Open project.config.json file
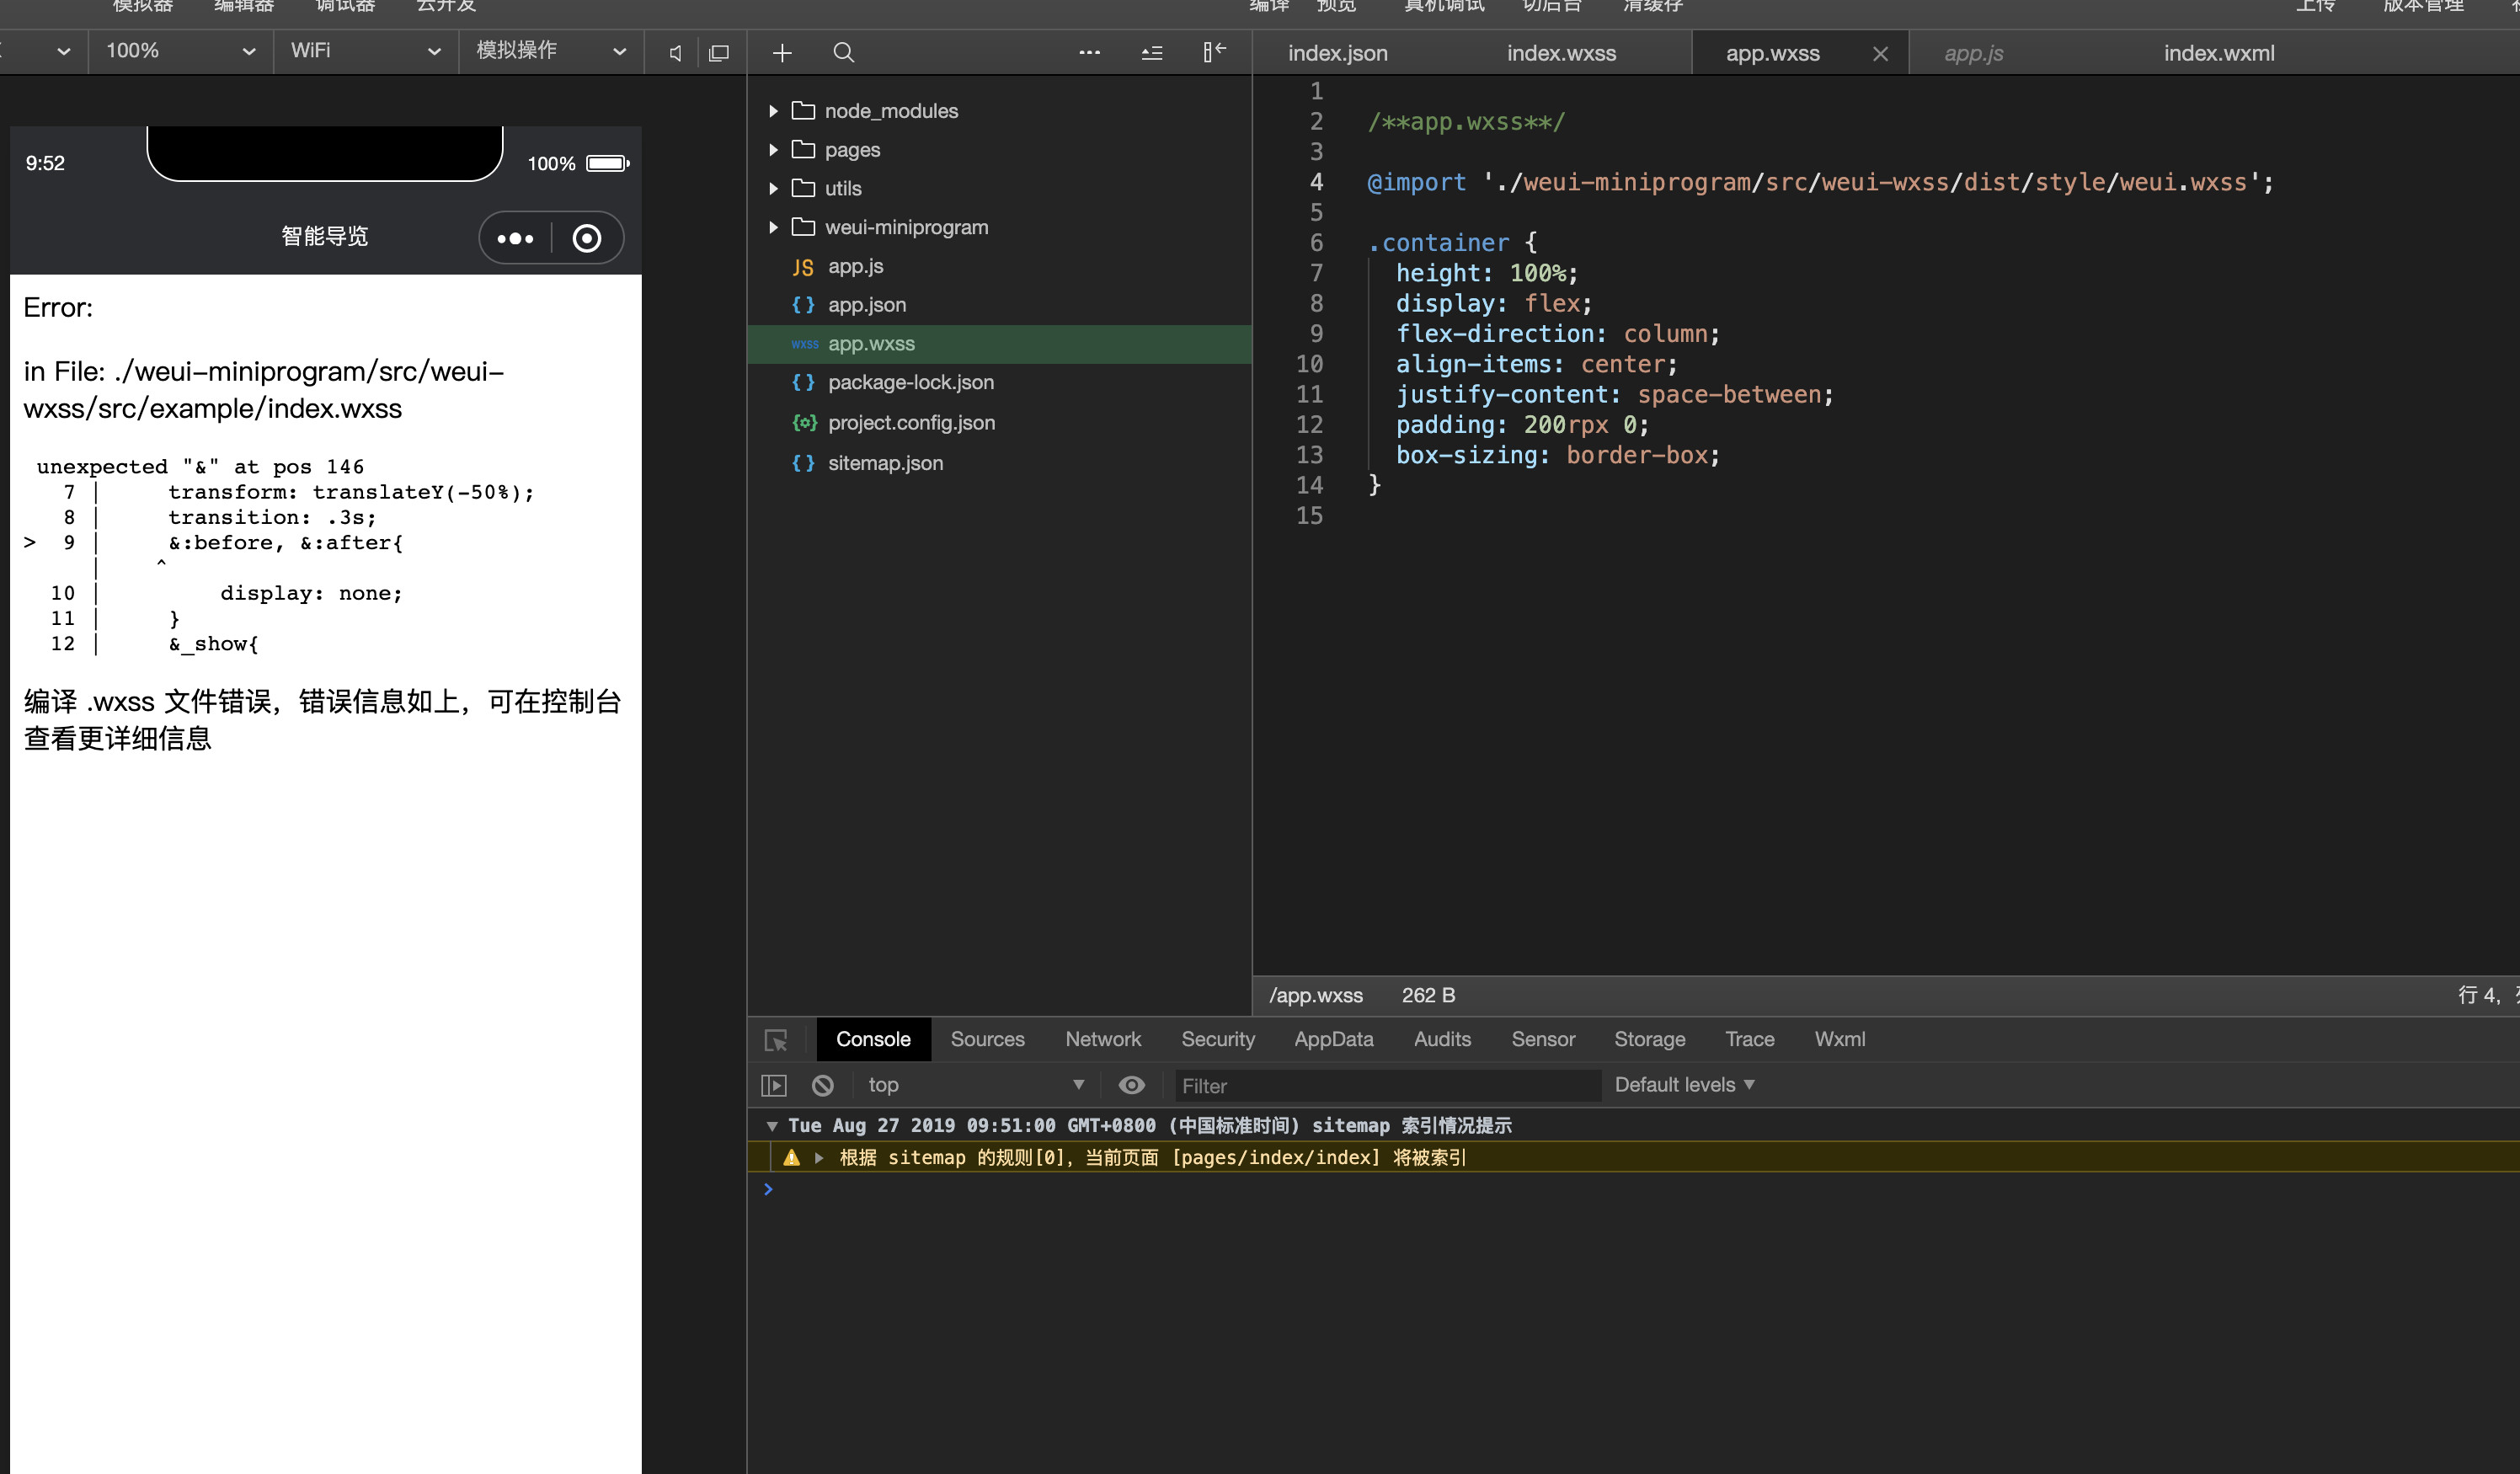Screen dimensions: 2520x1474 coord(999,422)
